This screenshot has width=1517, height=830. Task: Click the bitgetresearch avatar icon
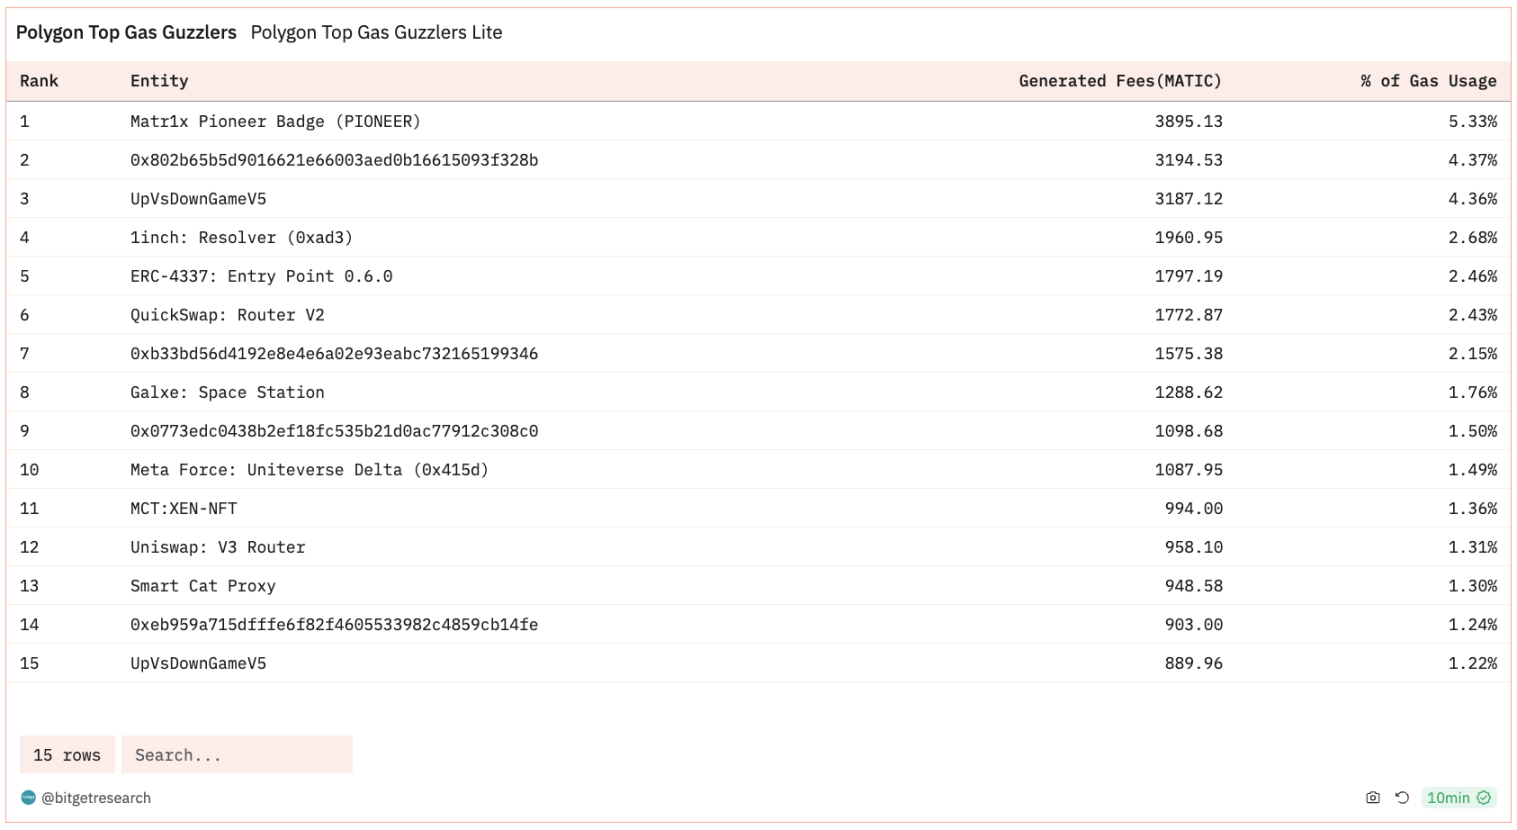(x=28, y=798)
